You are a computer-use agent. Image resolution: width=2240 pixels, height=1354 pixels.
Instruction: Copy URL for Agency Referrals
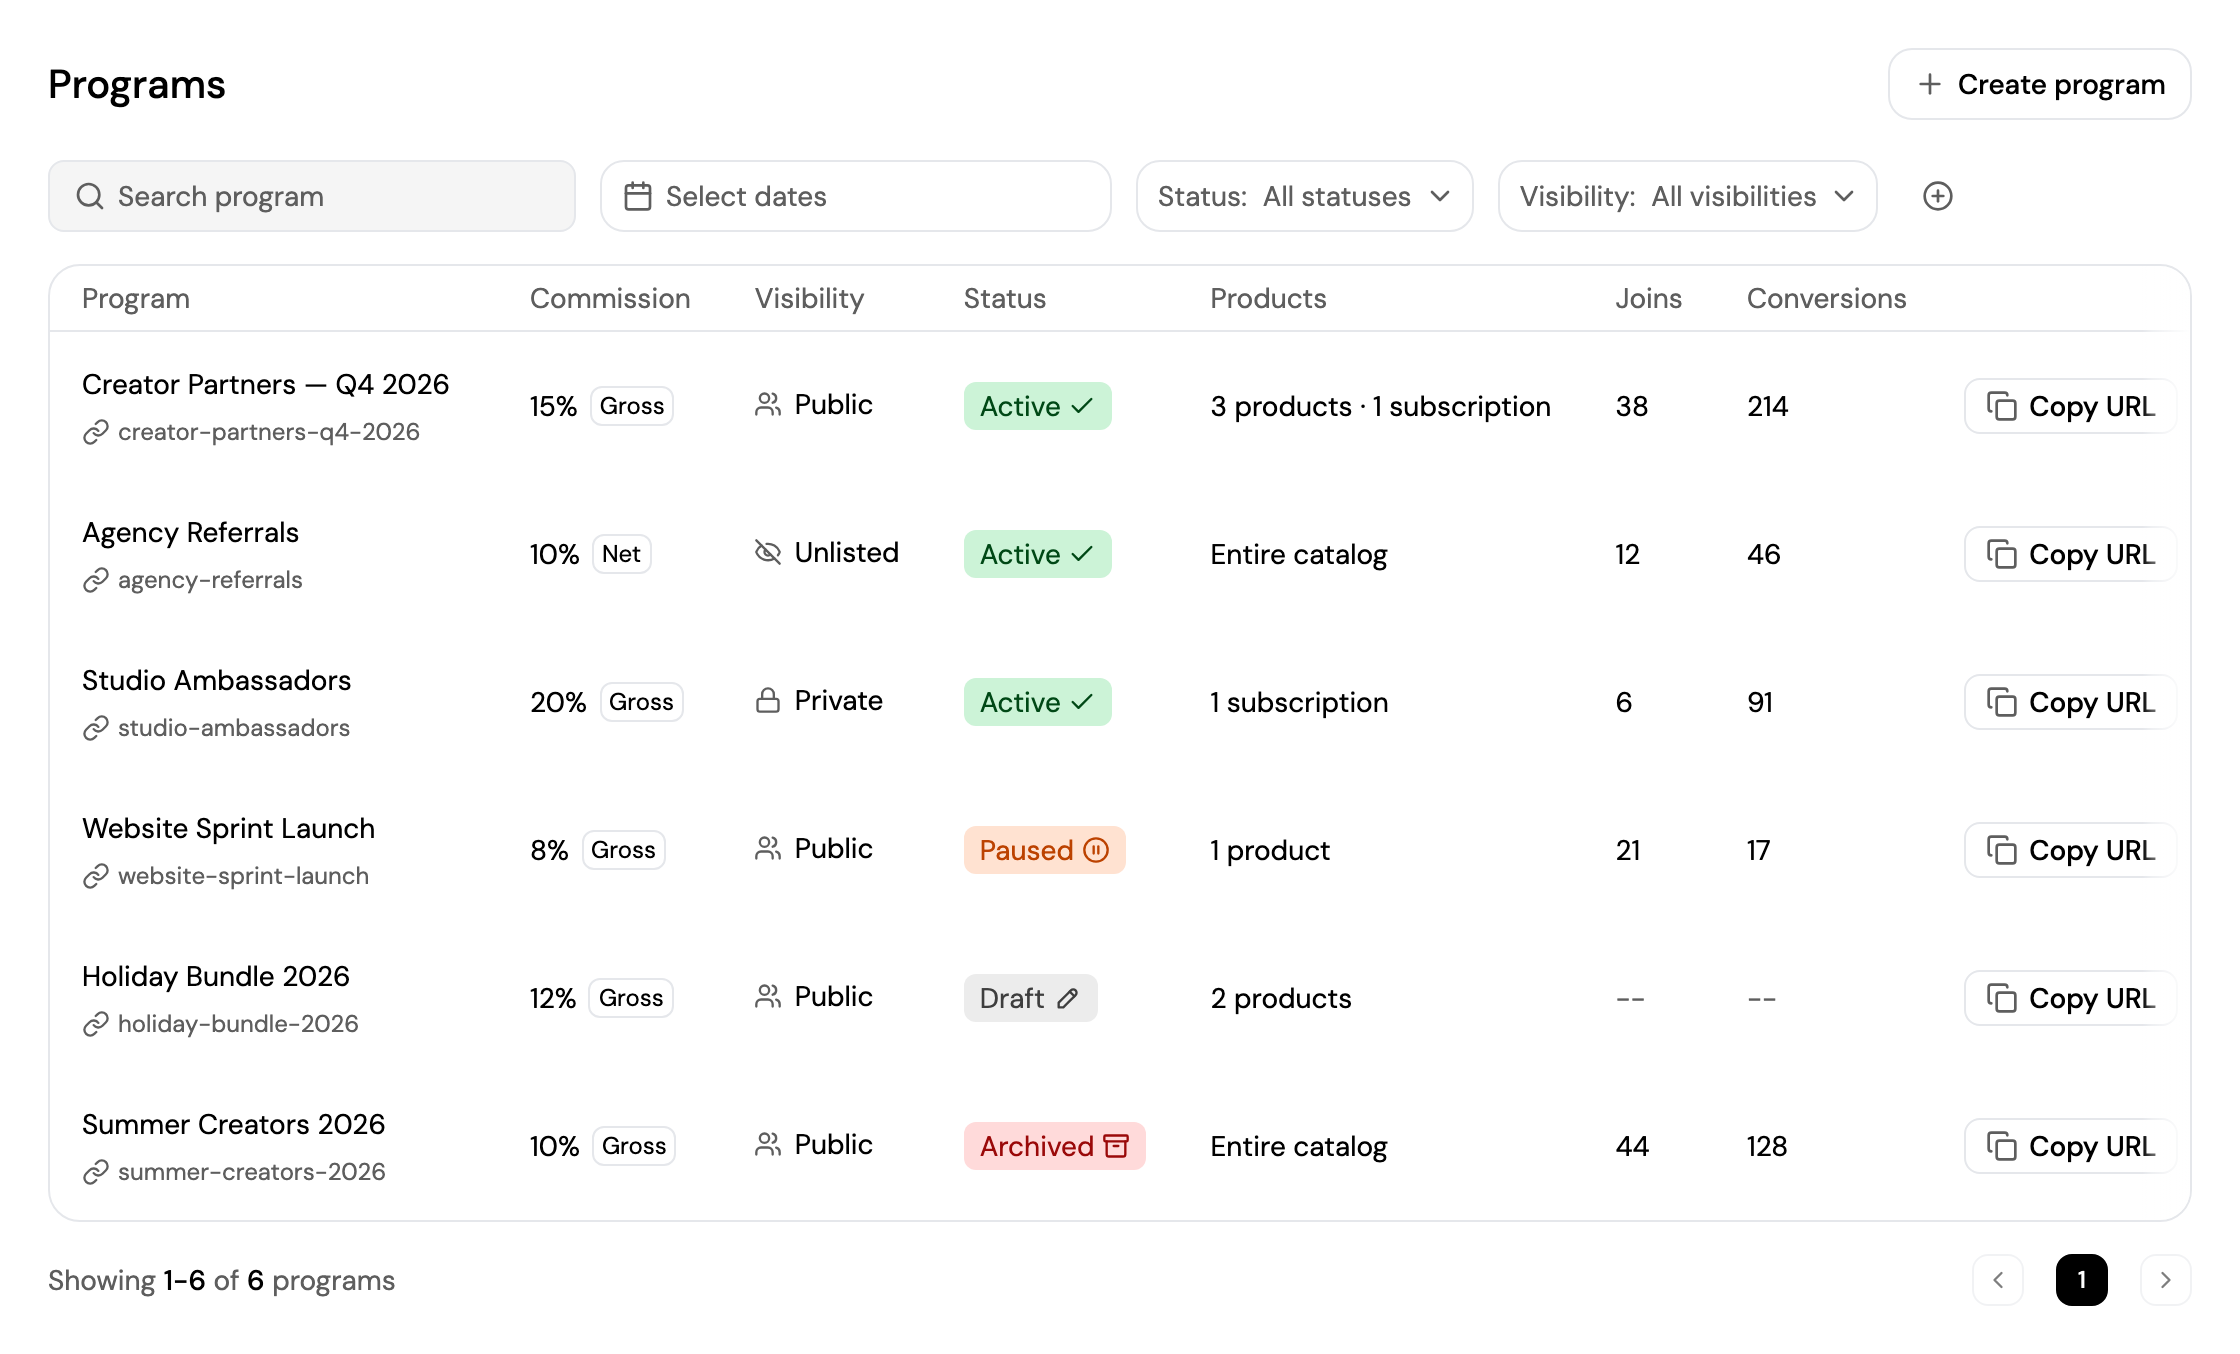point(2070,554)
